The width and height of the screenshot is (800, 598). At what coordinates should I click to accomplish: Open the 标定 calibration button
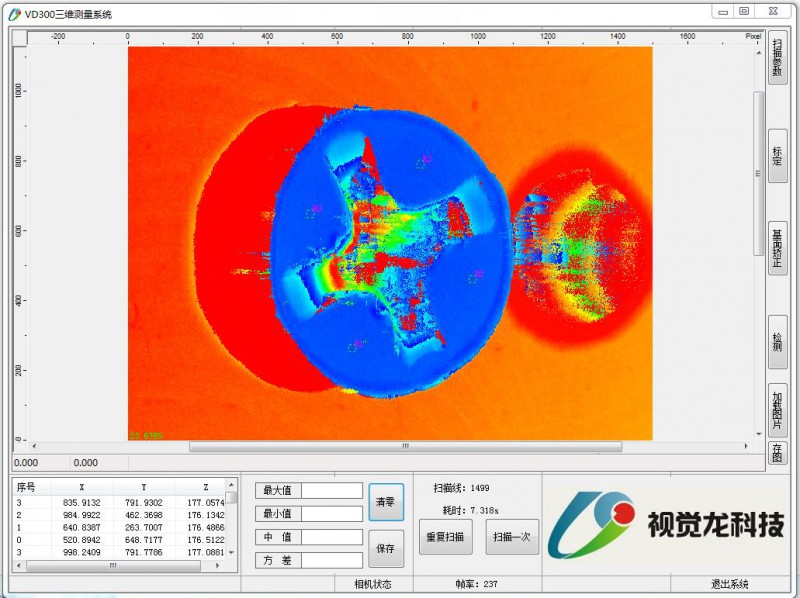777,155
